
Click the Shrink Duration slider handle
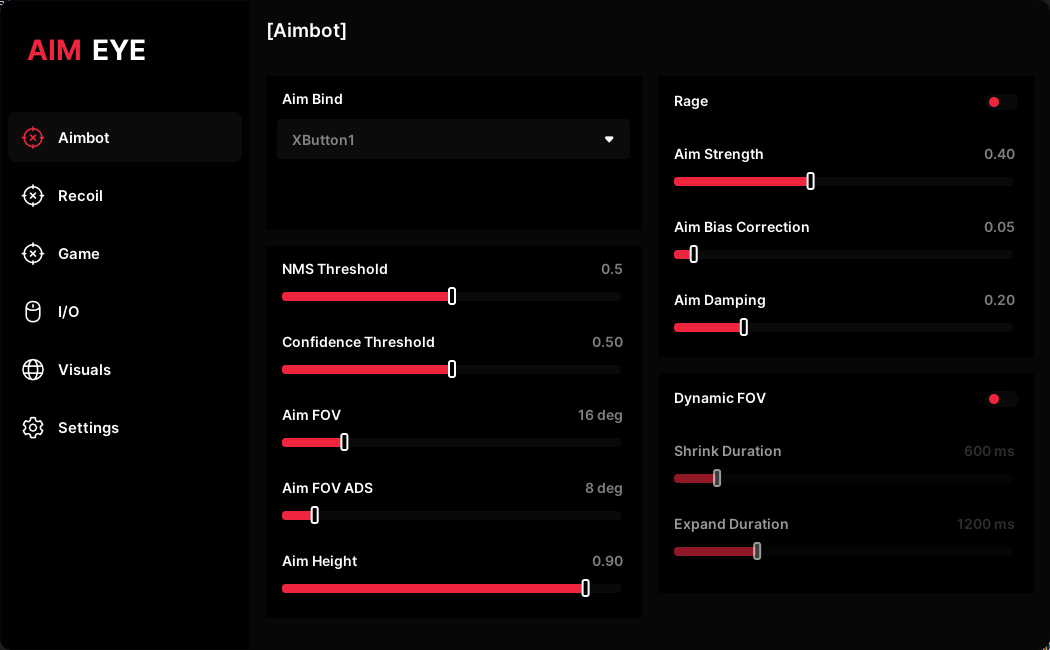[717, 478]
